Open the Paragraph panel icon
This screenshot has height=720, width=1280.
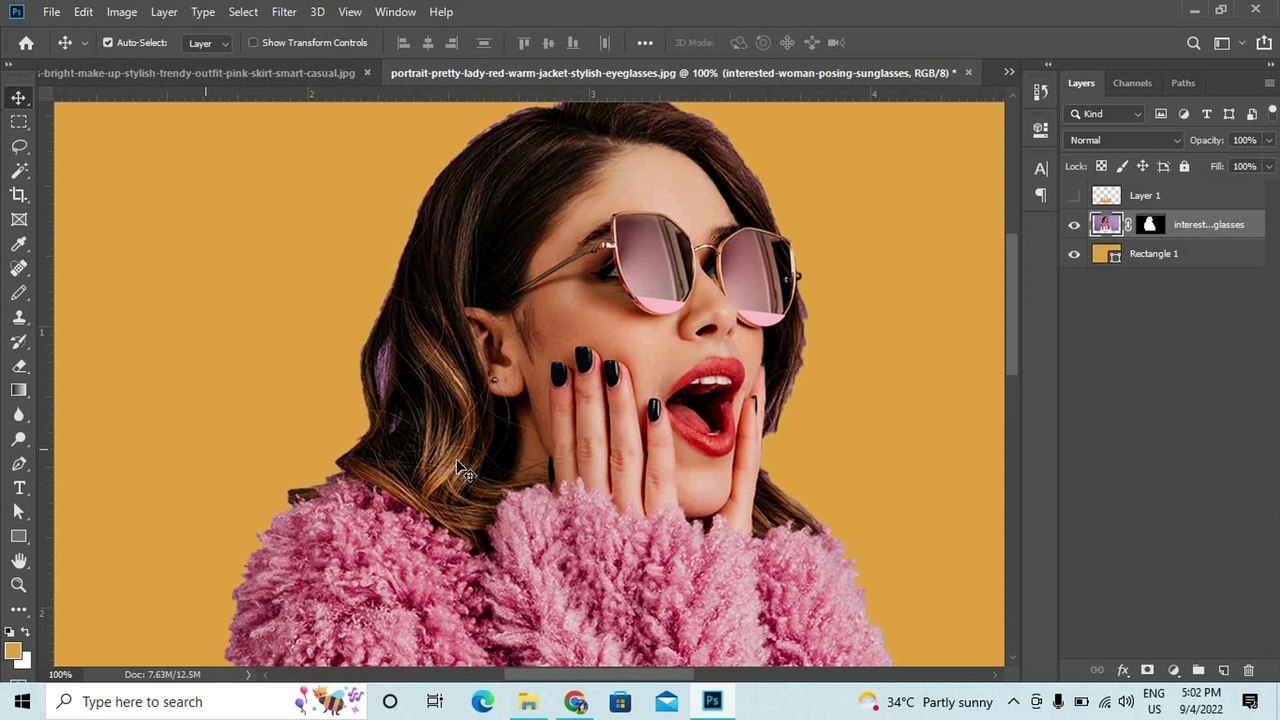coord(1041,195)
